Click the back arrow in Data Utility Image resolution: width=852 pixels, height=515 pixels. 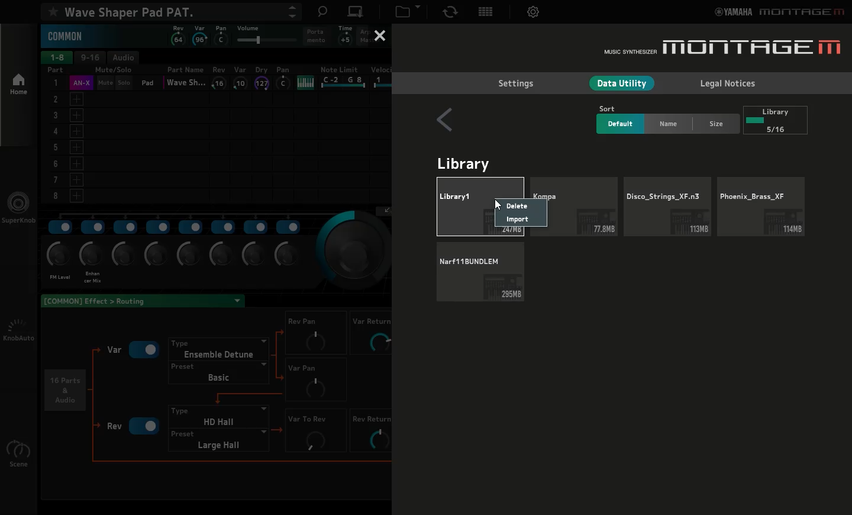445,121
